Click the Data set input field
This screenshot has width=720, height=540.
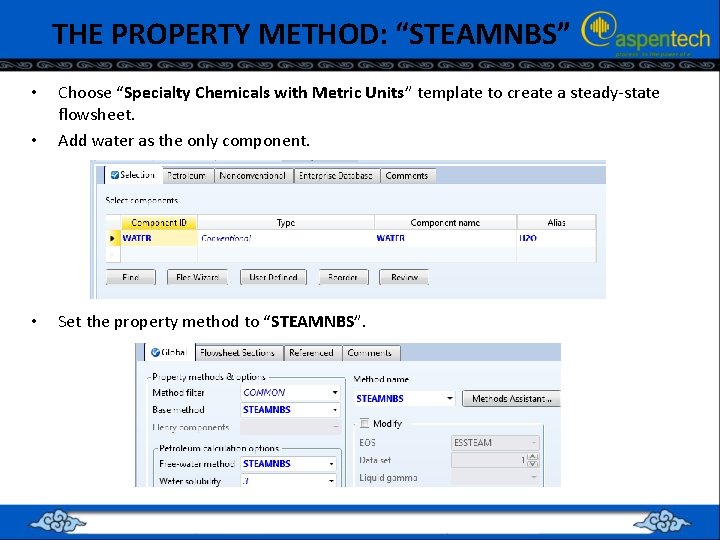click(x=489, y=460)
